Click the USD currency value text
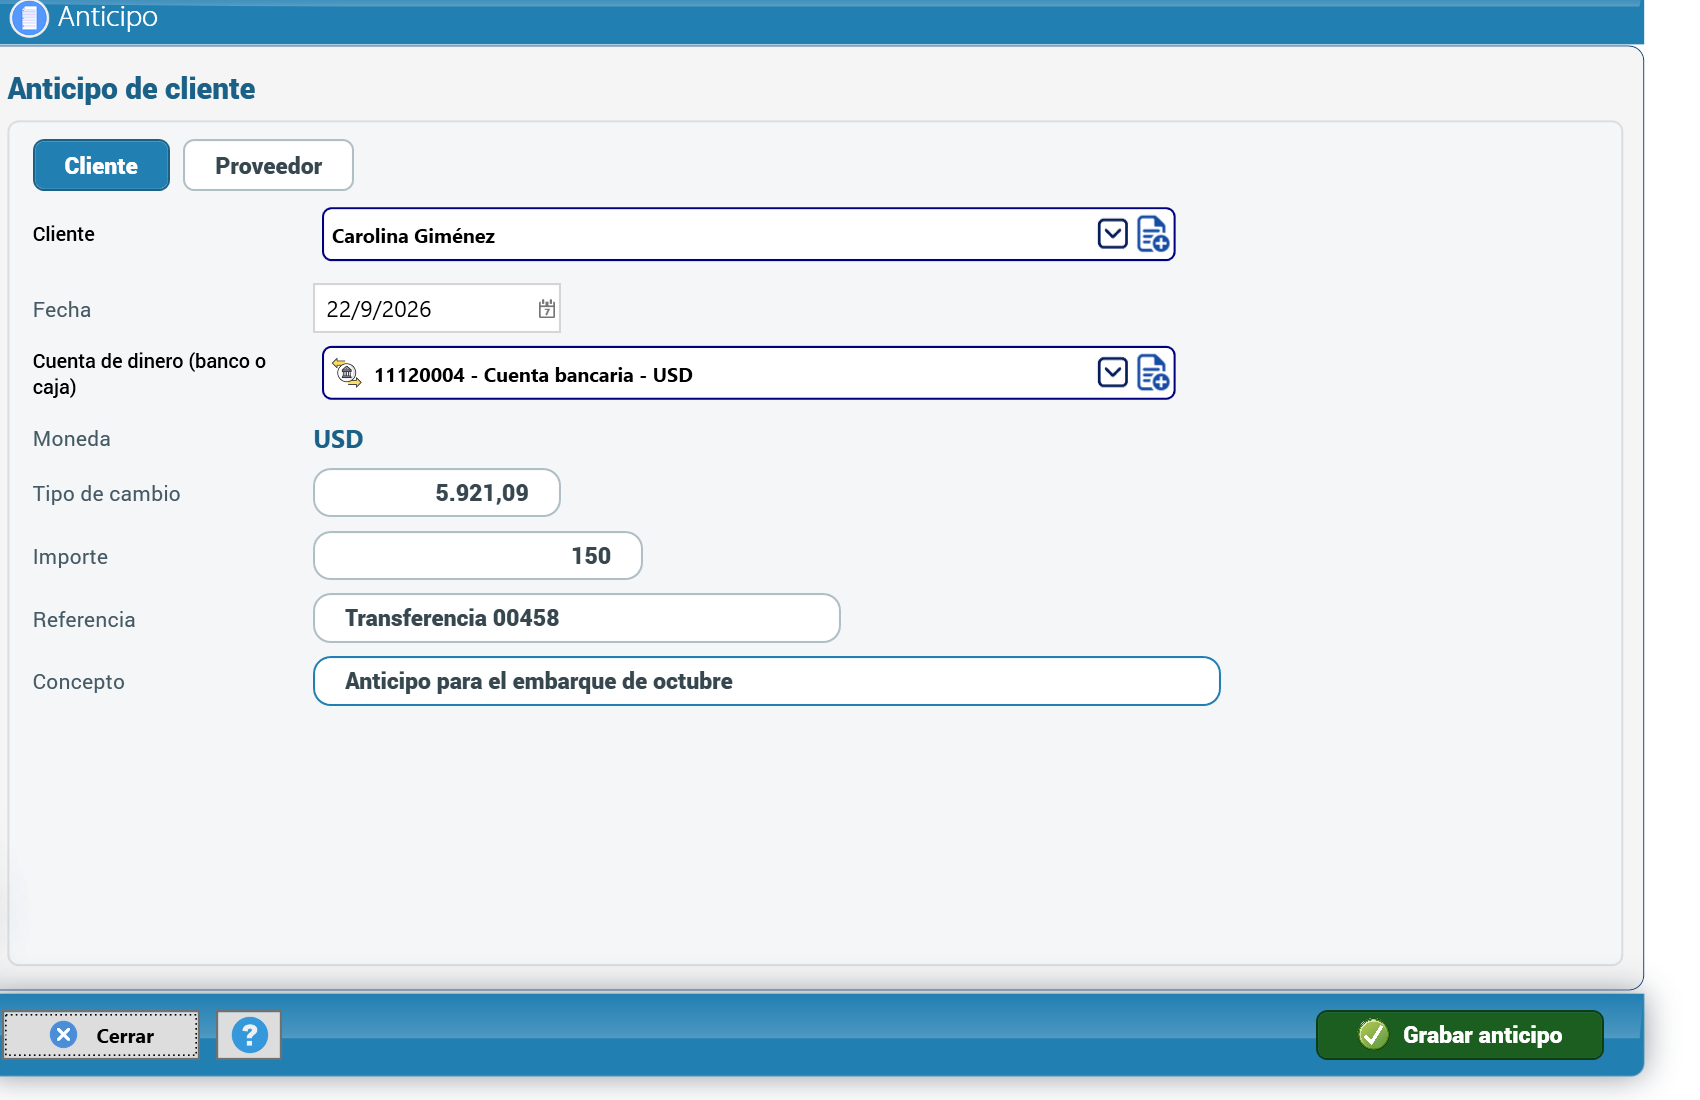Viewport: 1700px width, 1100px height. (338, 439)
